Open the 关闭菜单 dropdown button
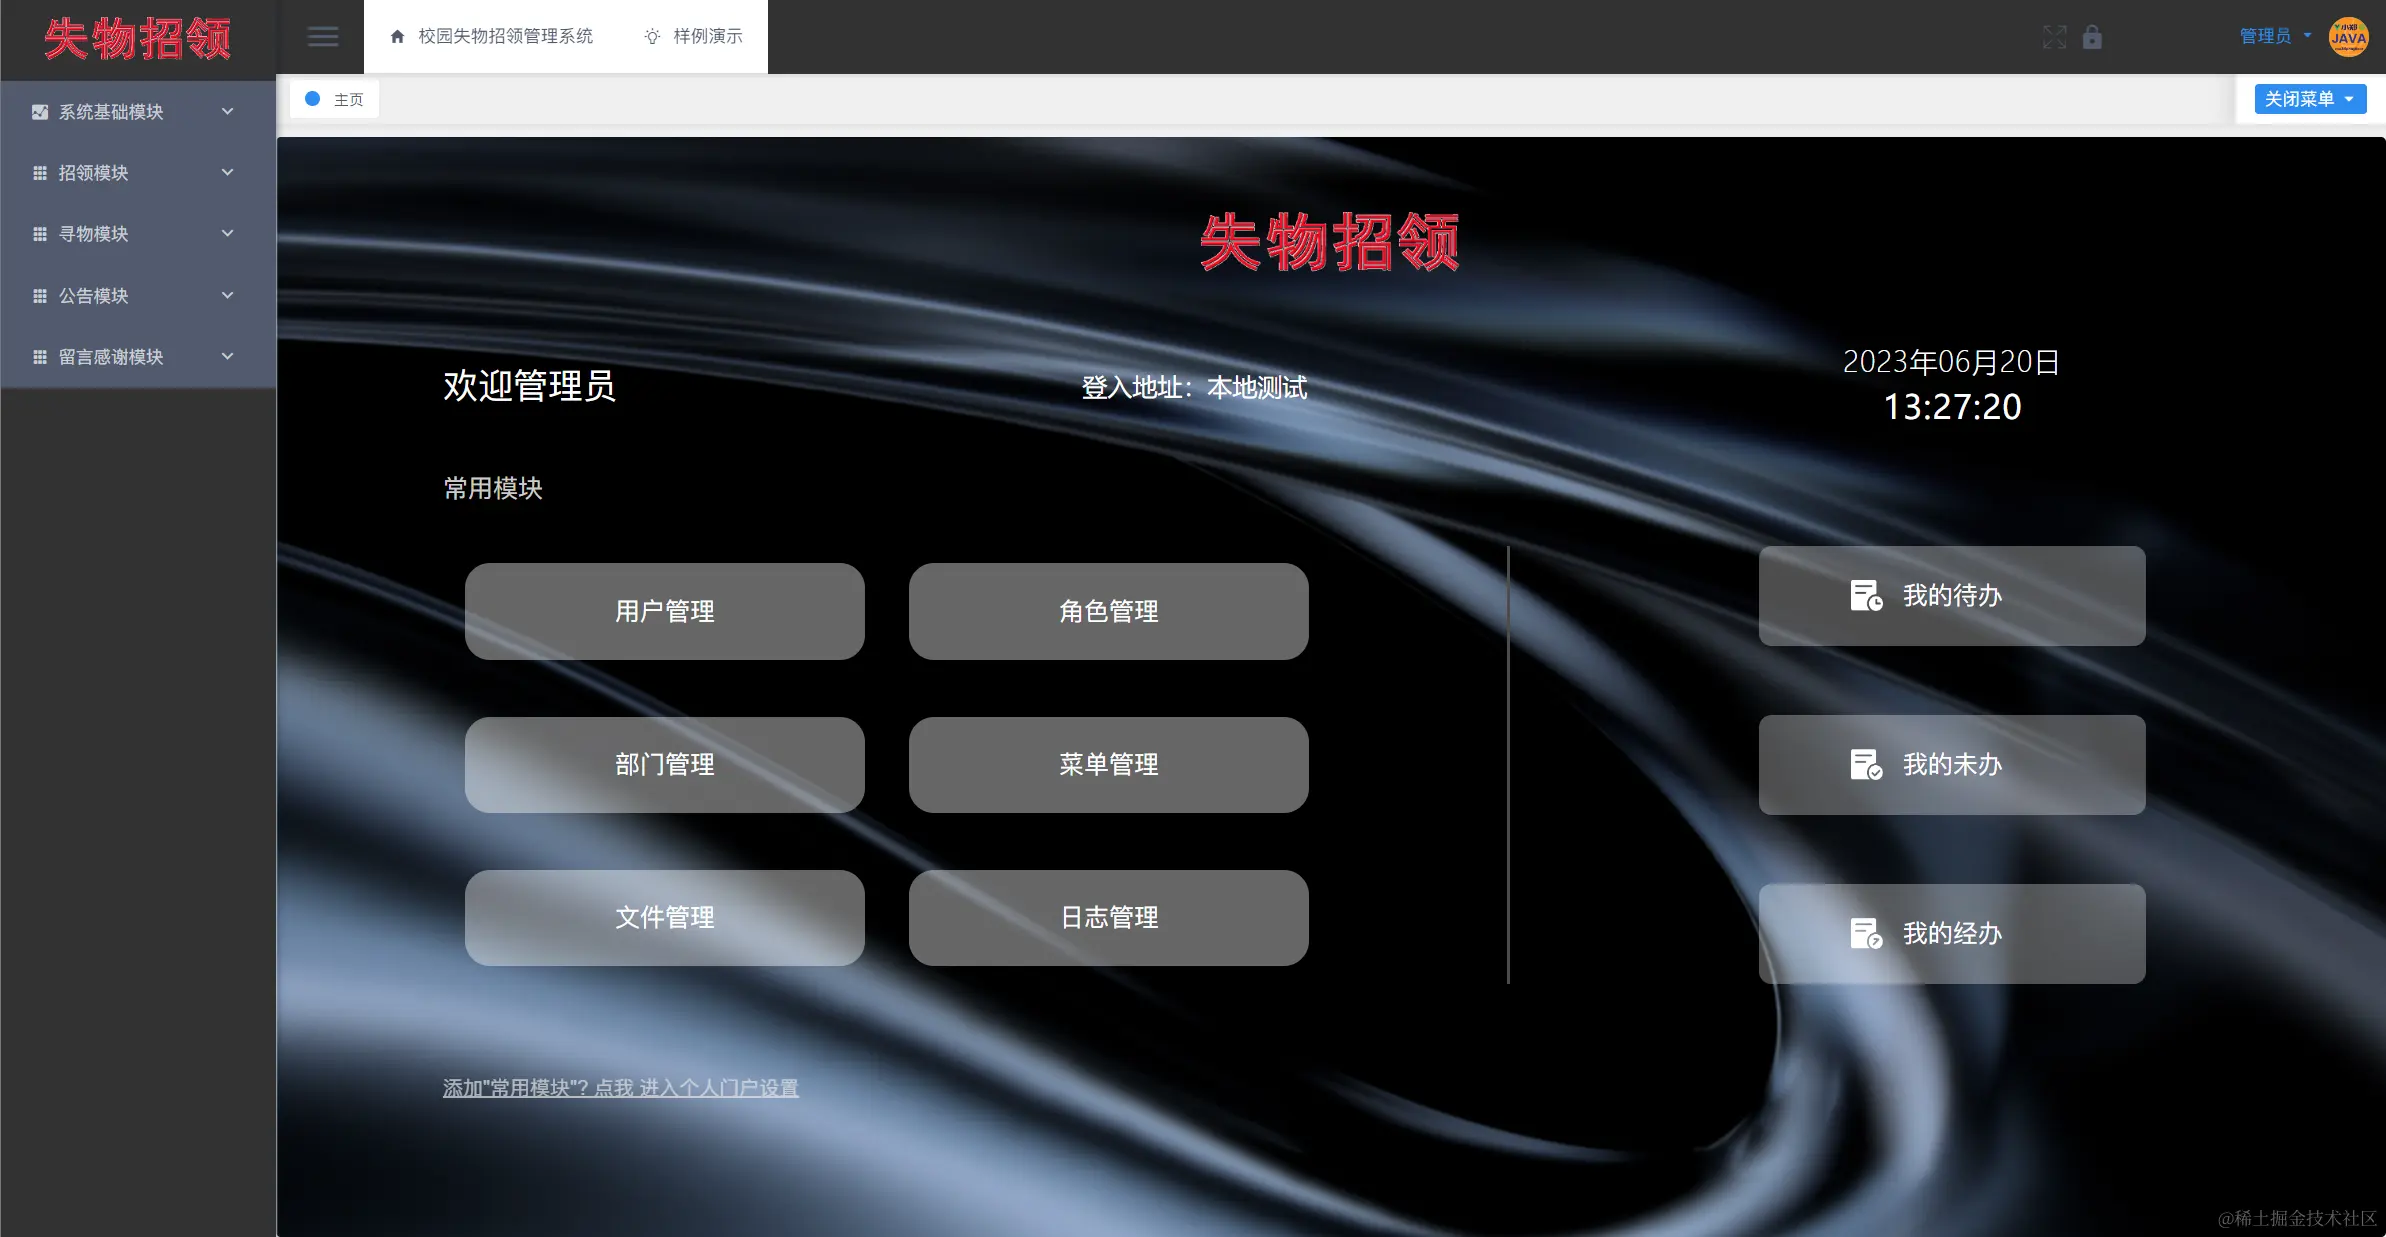Image resolution: width=2386 pixels, height=1237 pixels. [2308, 98]
